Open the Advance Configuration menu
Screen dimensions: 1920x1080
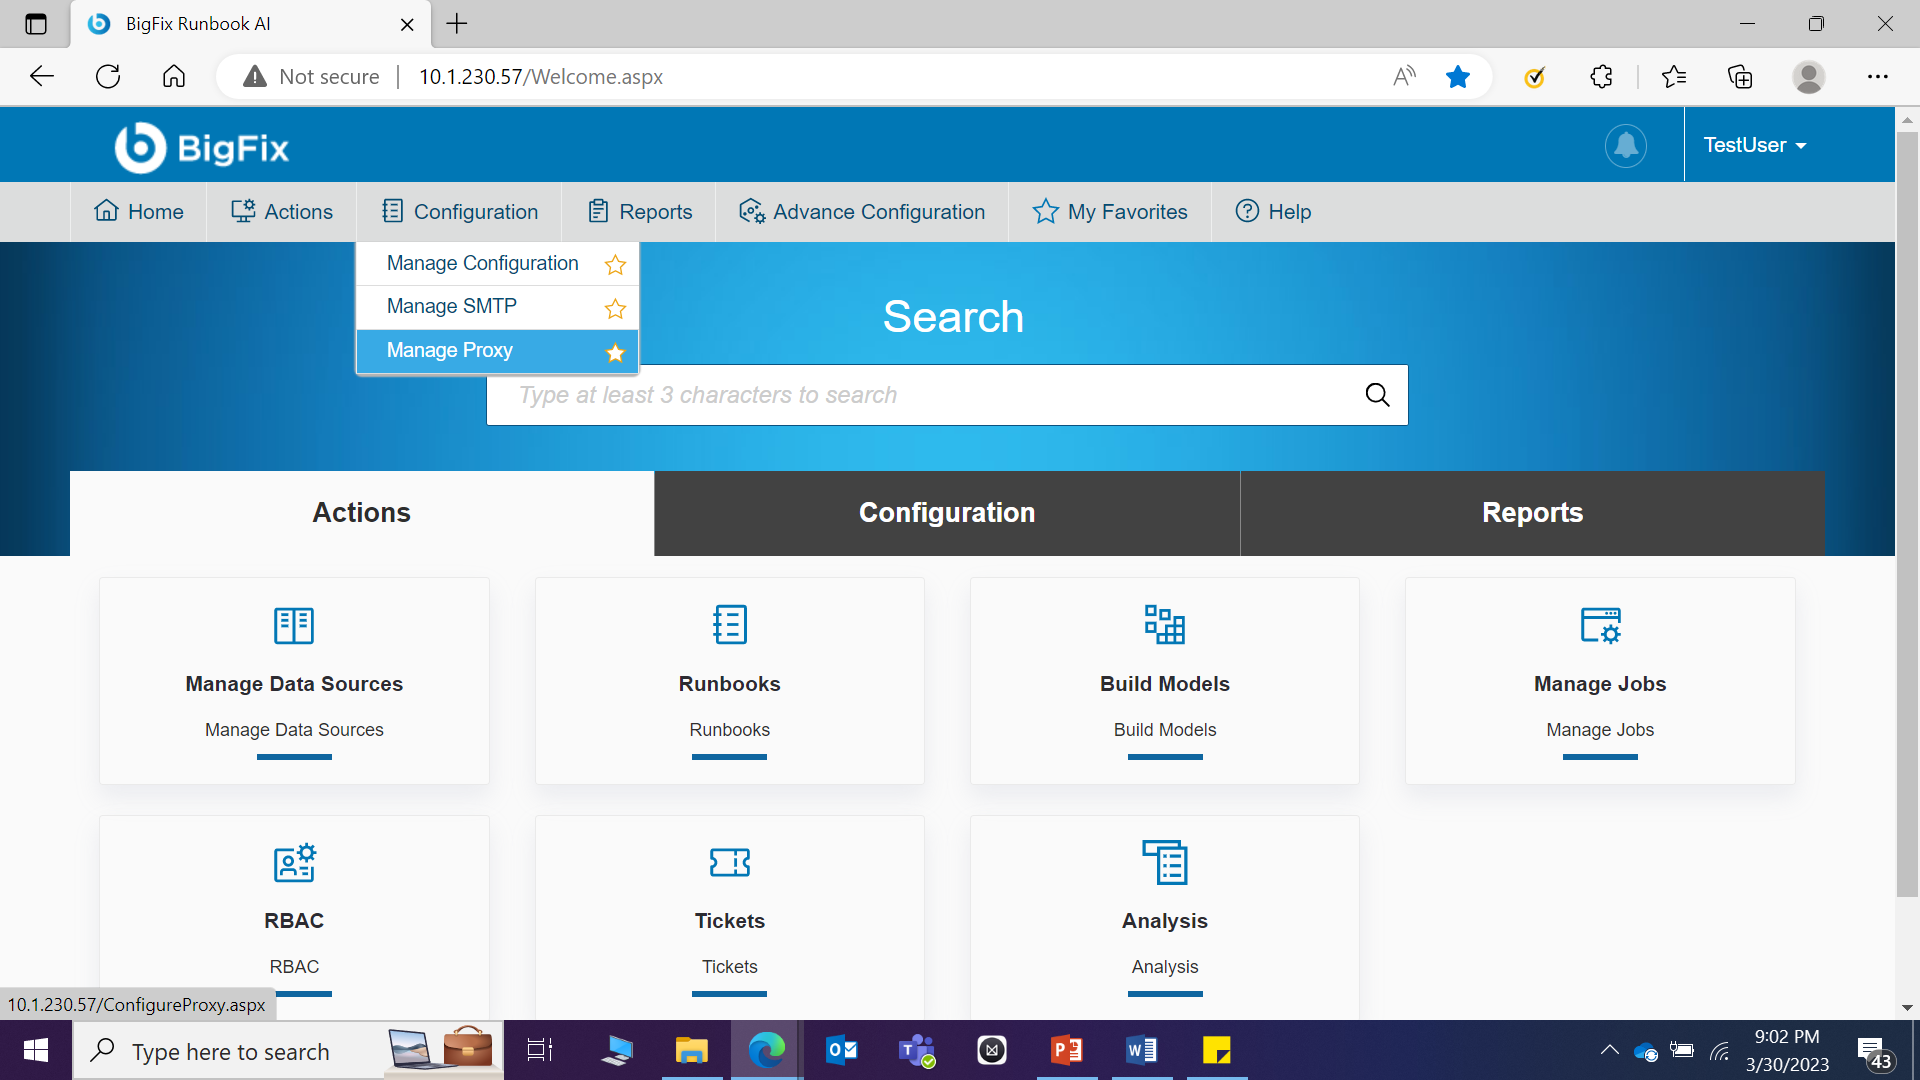[862, 212]
